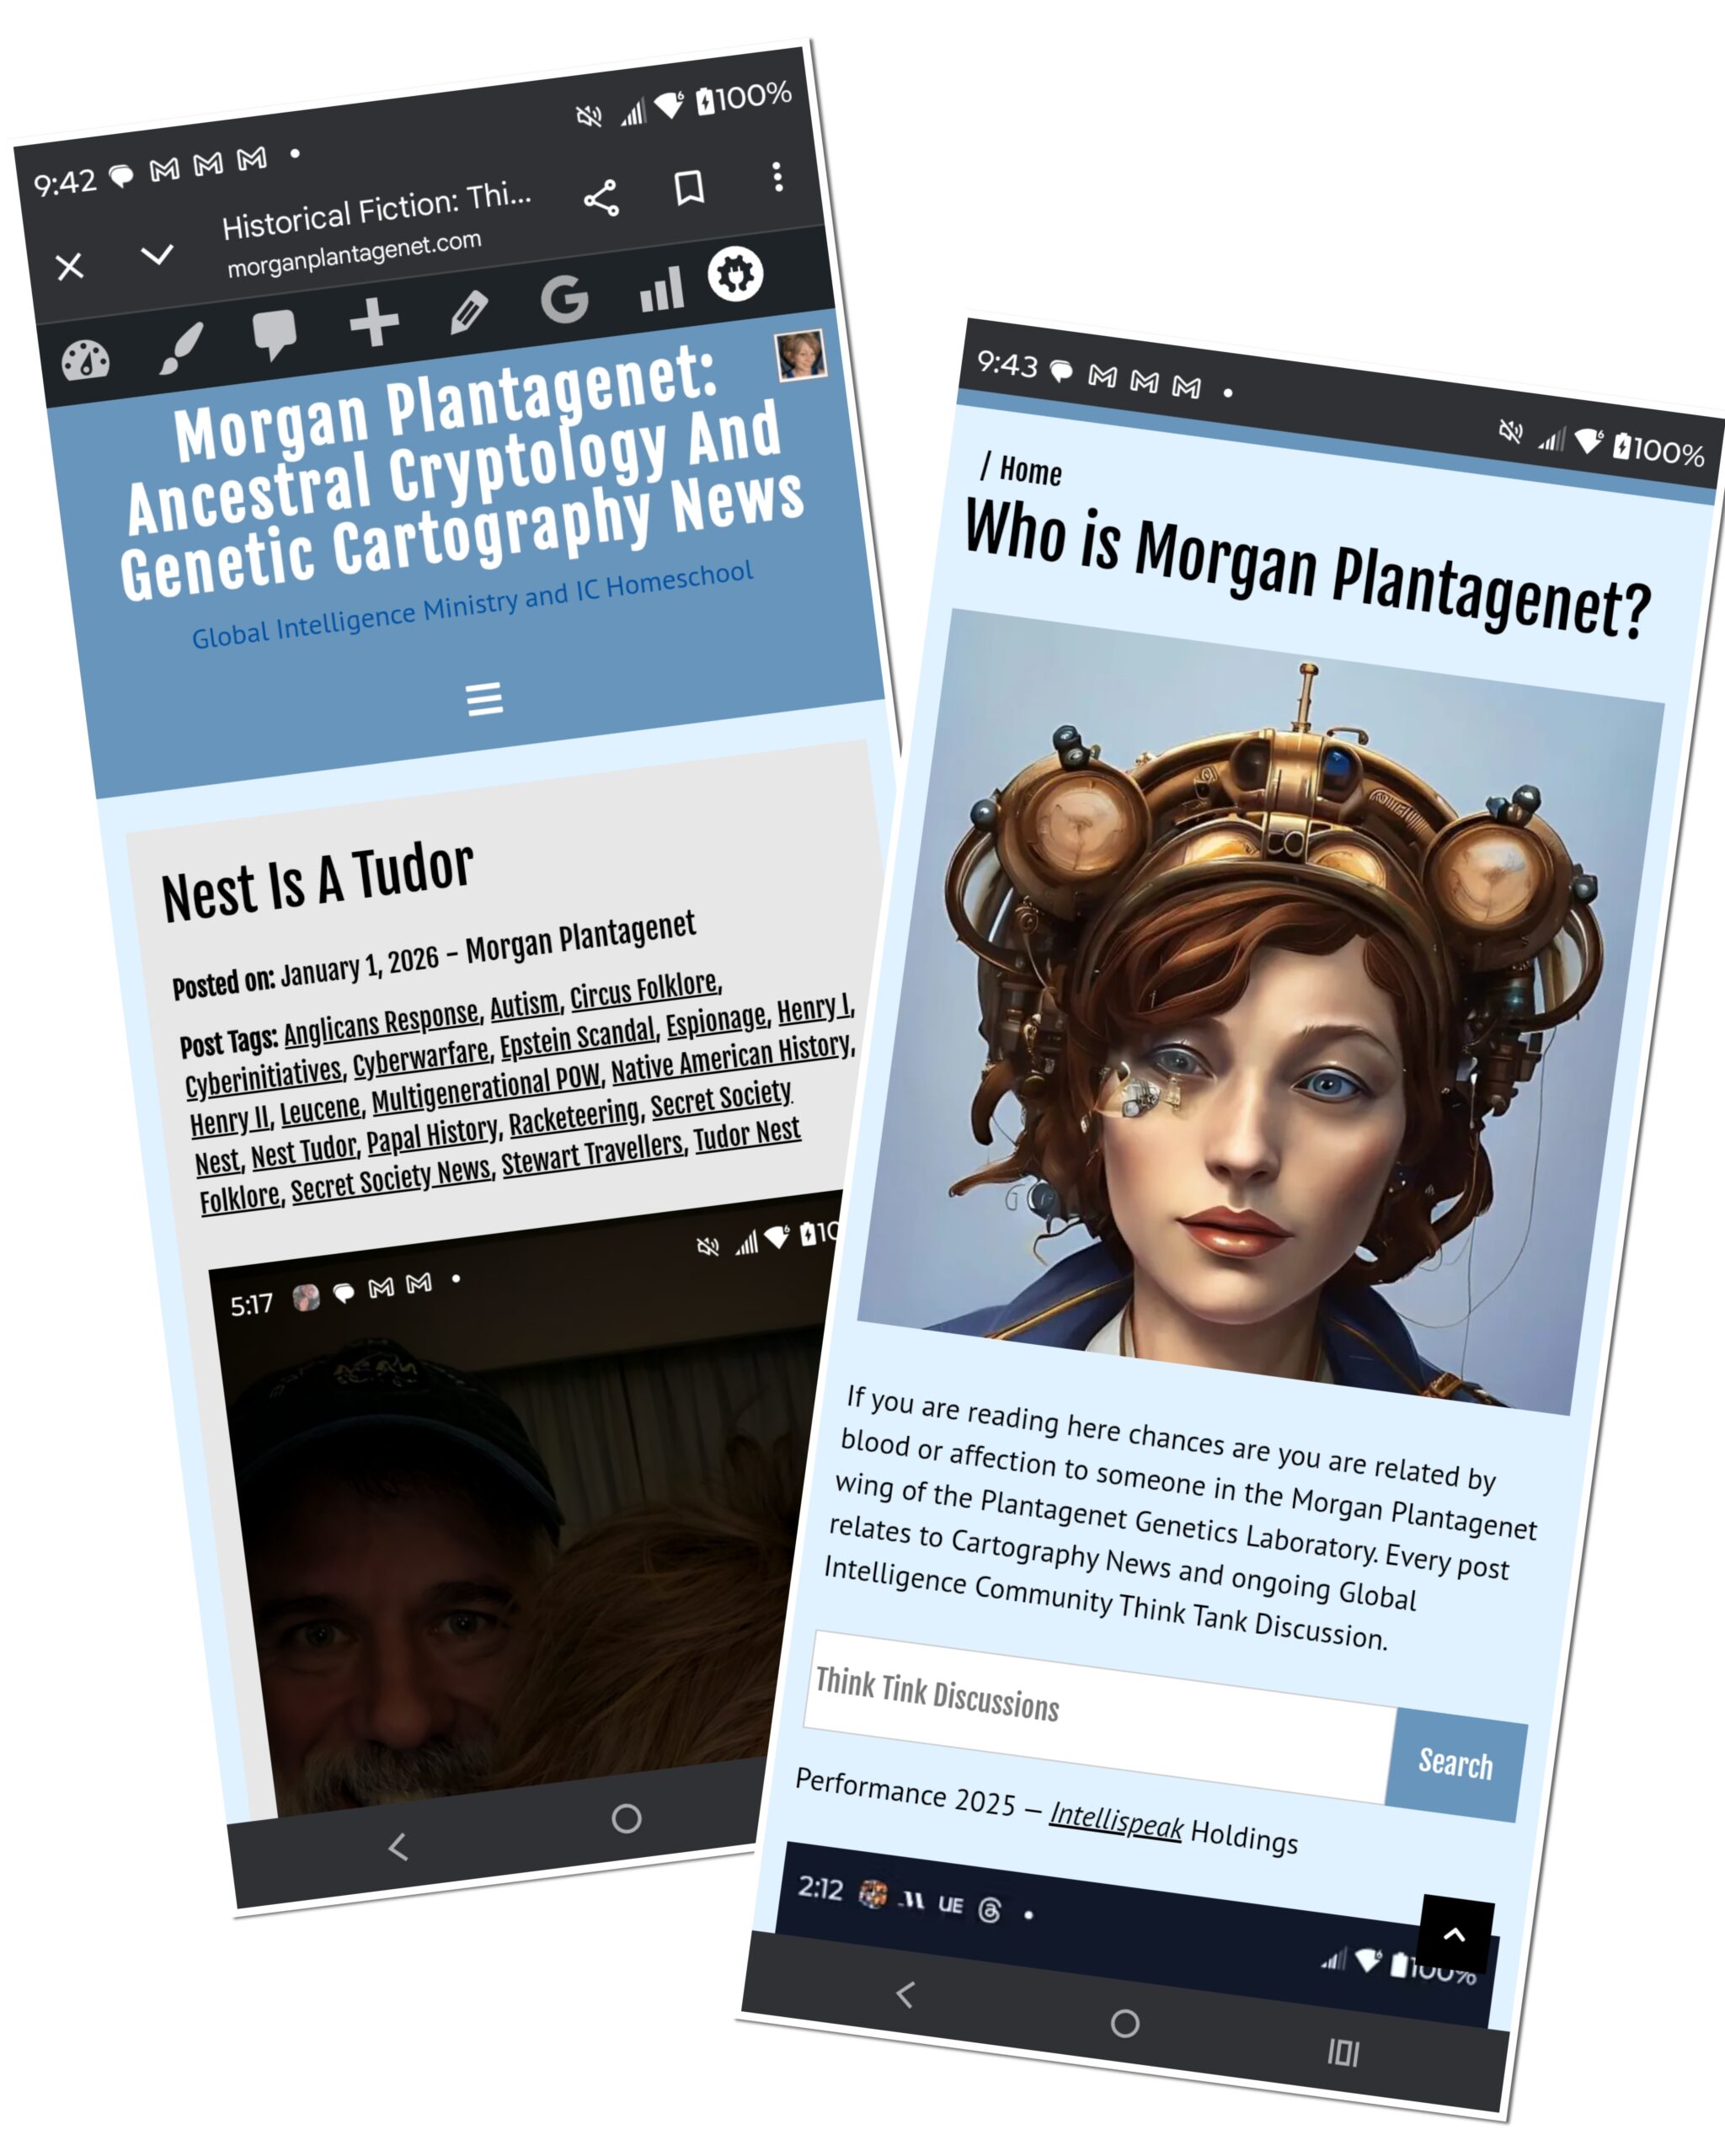
Task: Close the custom tab with X
Action: [70, 267]
